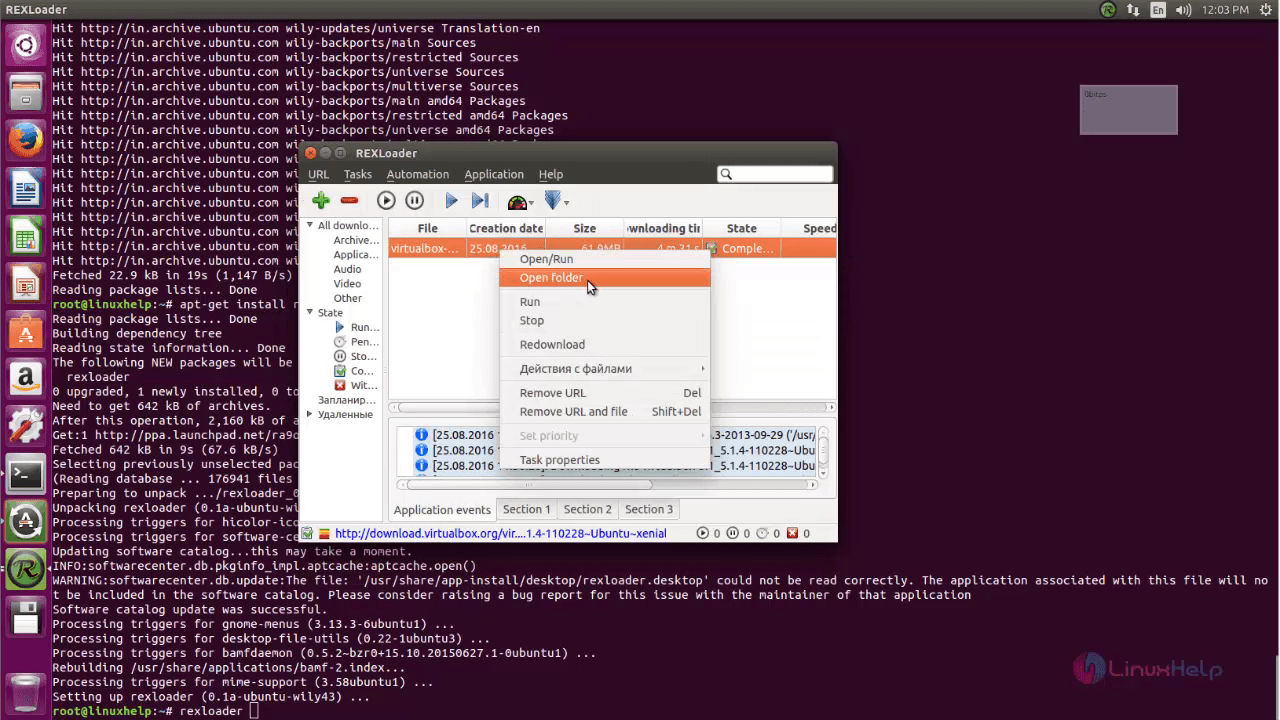This screenshot has width=1280, height=720.
Task: Click status bar running count play icon
Action: (x=702, y=533)
